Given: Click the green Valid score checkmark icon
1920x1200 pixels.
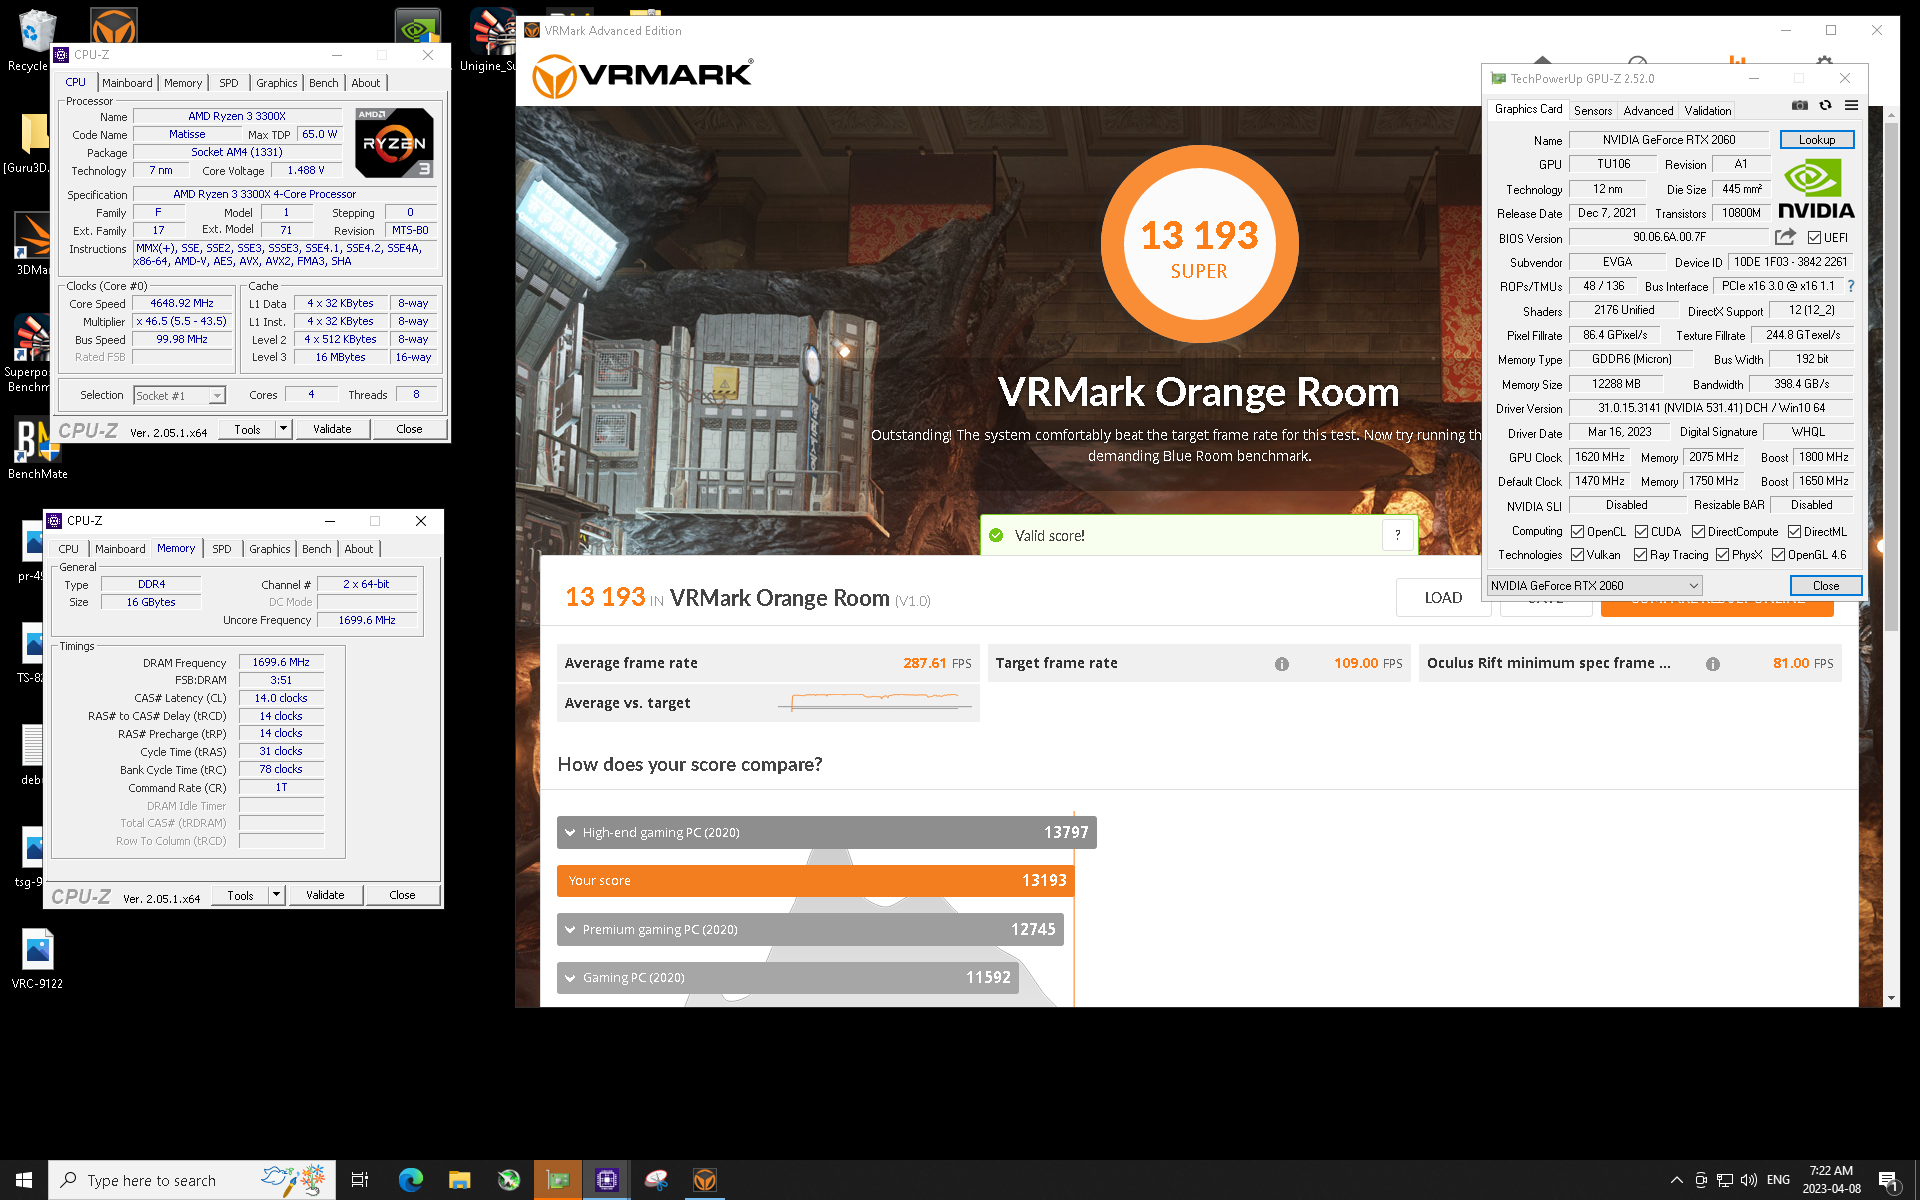Looking at the screenshot, I should (996, 535).
